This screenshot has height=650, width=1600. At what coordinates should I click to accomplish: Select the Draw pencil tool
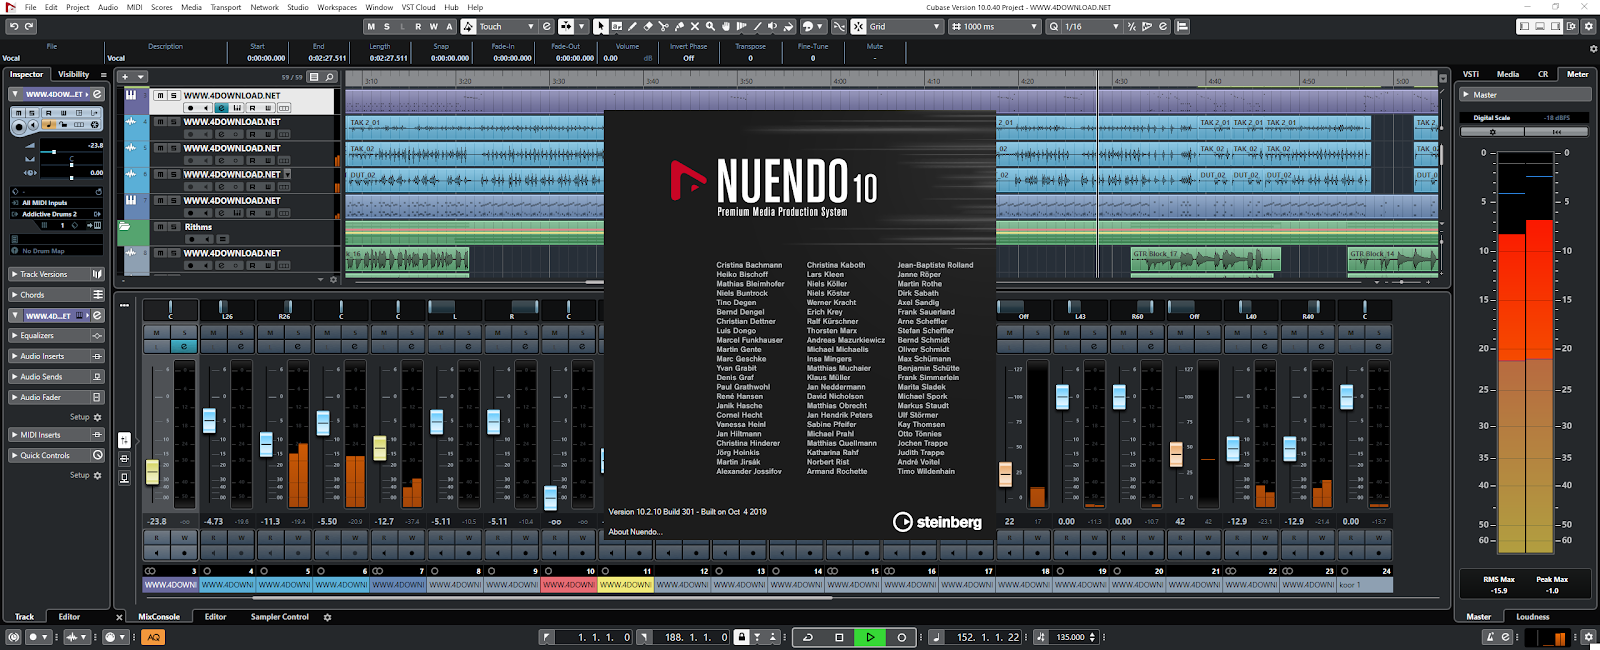632,26
